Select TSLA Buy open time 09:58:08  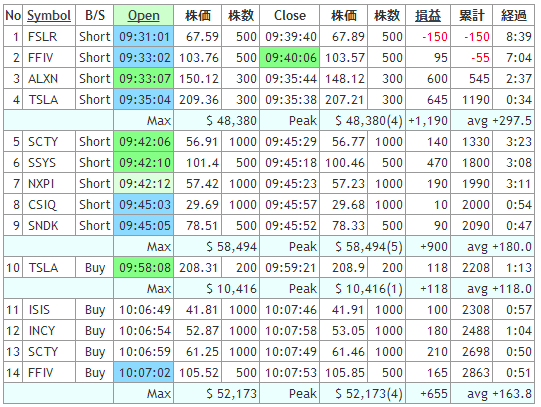pos(144,268)
